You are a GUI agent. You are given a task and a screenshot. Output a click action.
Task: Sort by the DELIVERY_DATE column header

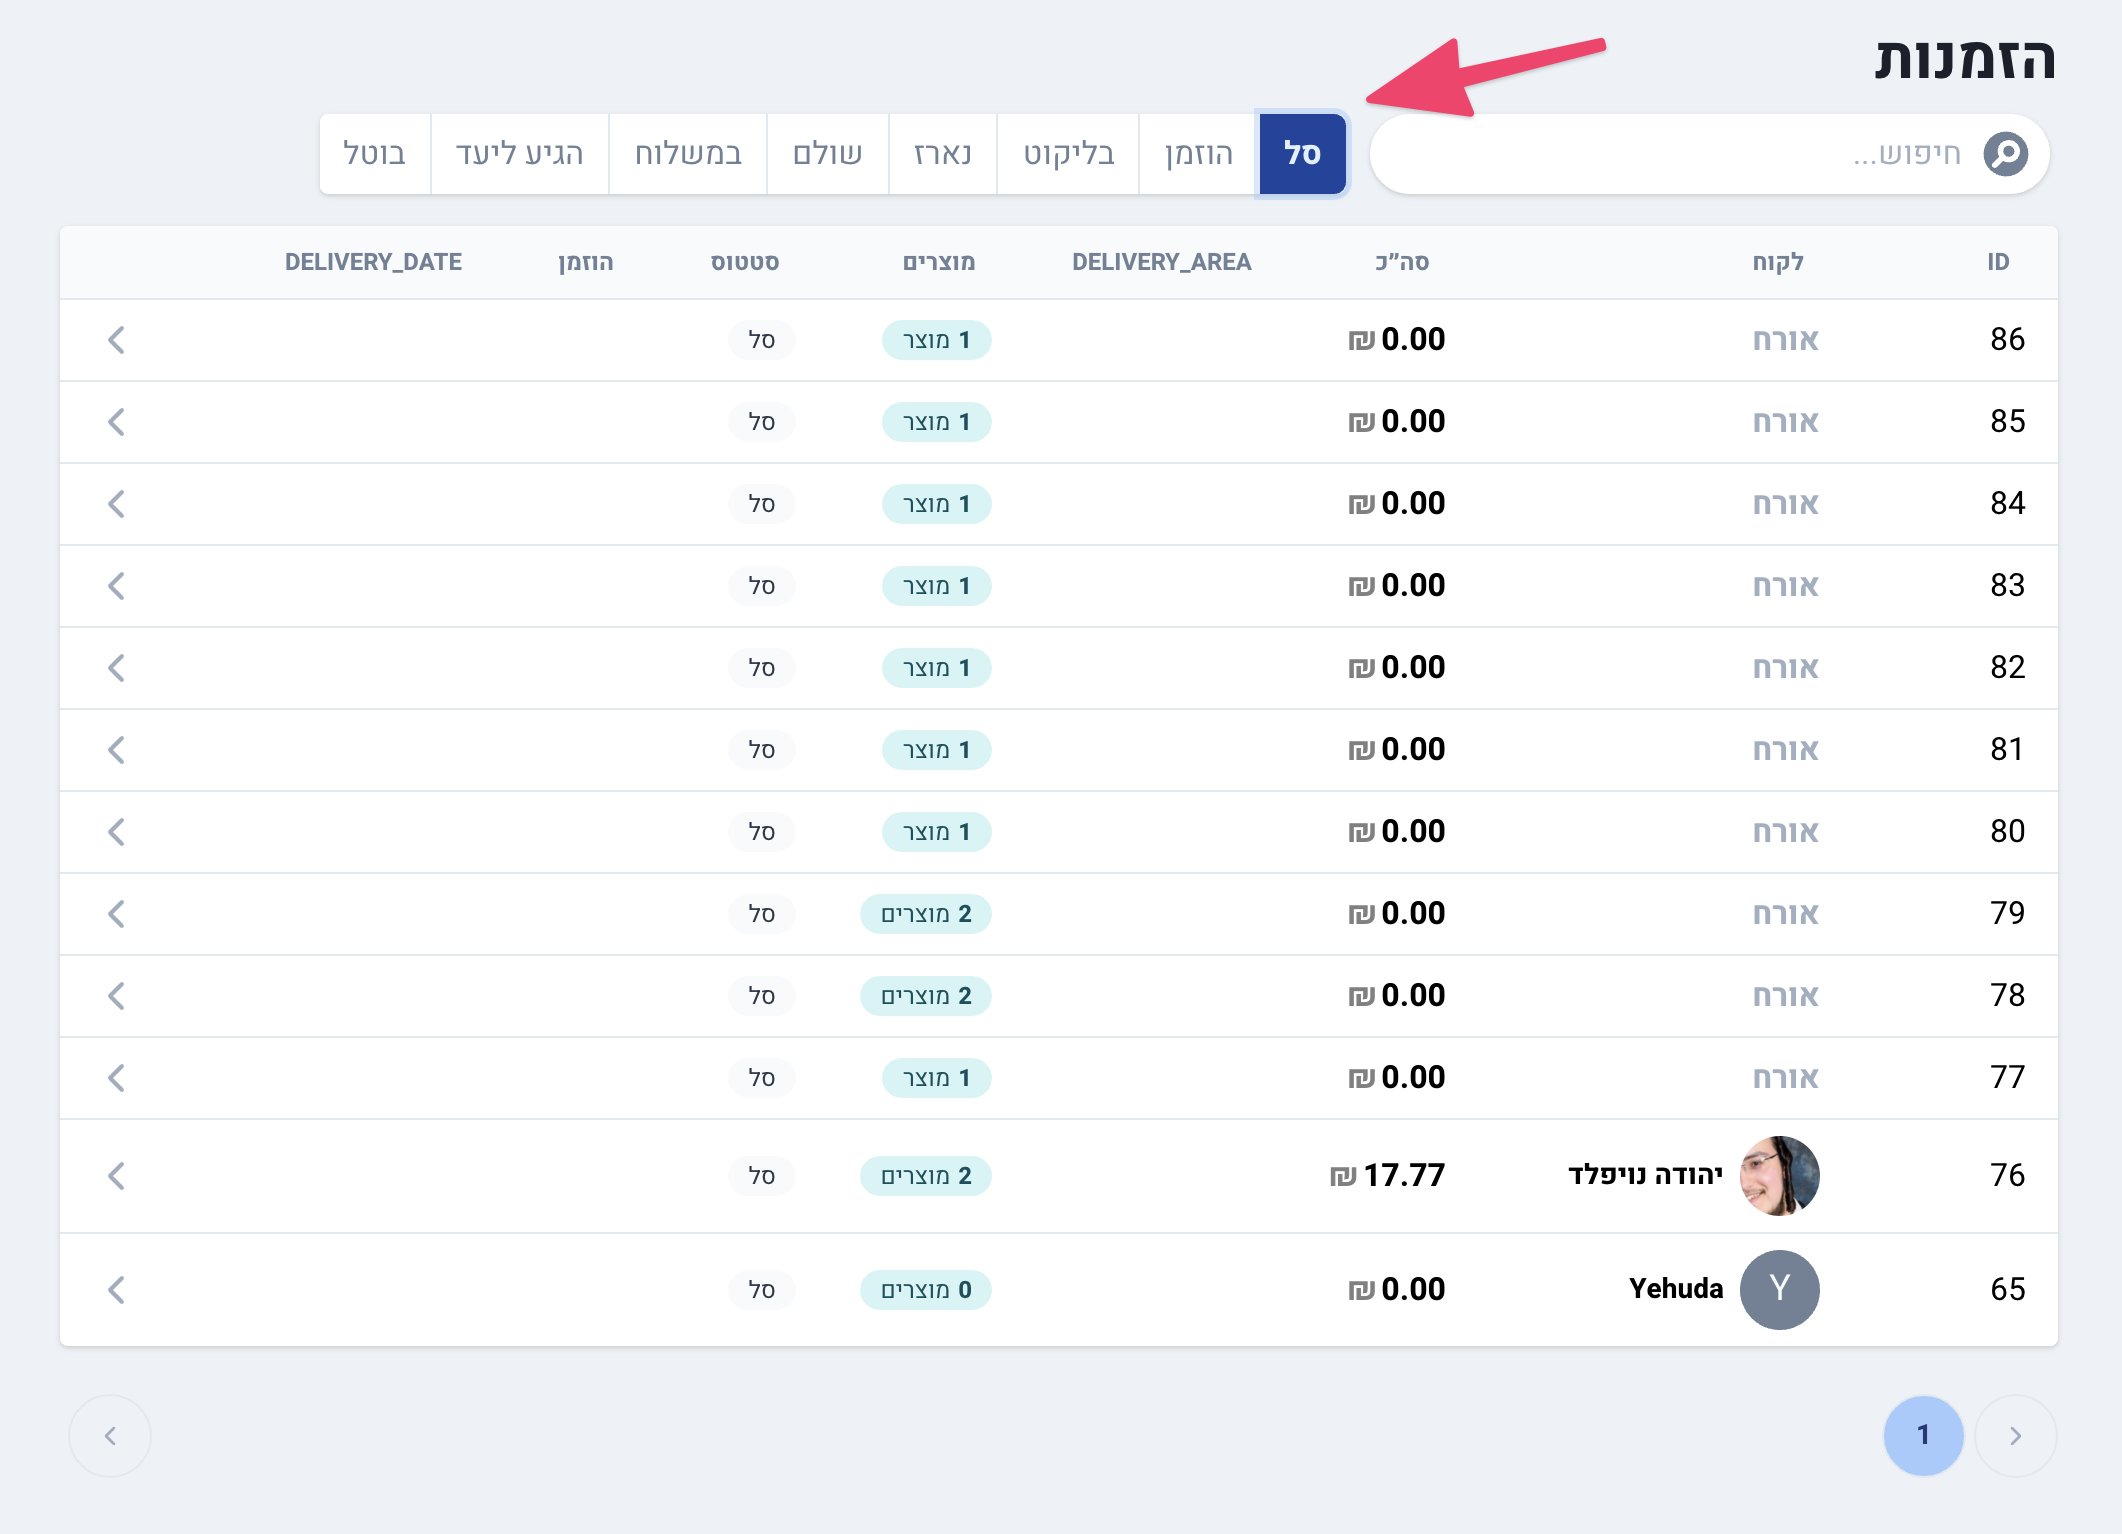point(373,262)
